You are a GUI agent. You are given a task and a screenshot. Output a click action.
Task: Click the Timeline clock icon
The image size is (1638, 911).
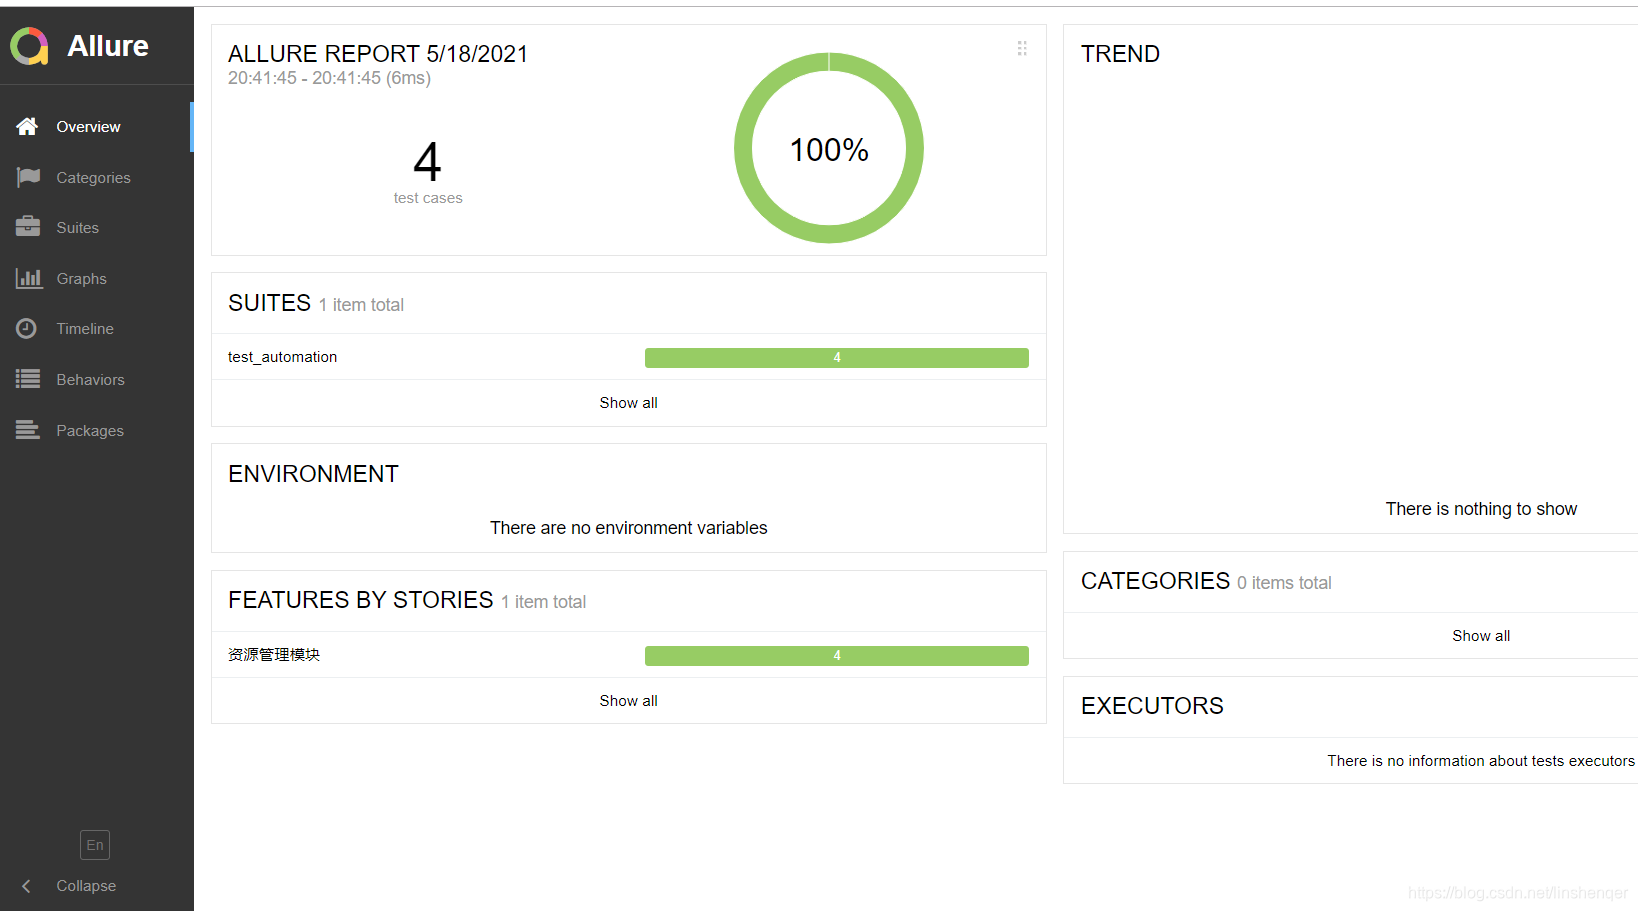click(27, 328)
